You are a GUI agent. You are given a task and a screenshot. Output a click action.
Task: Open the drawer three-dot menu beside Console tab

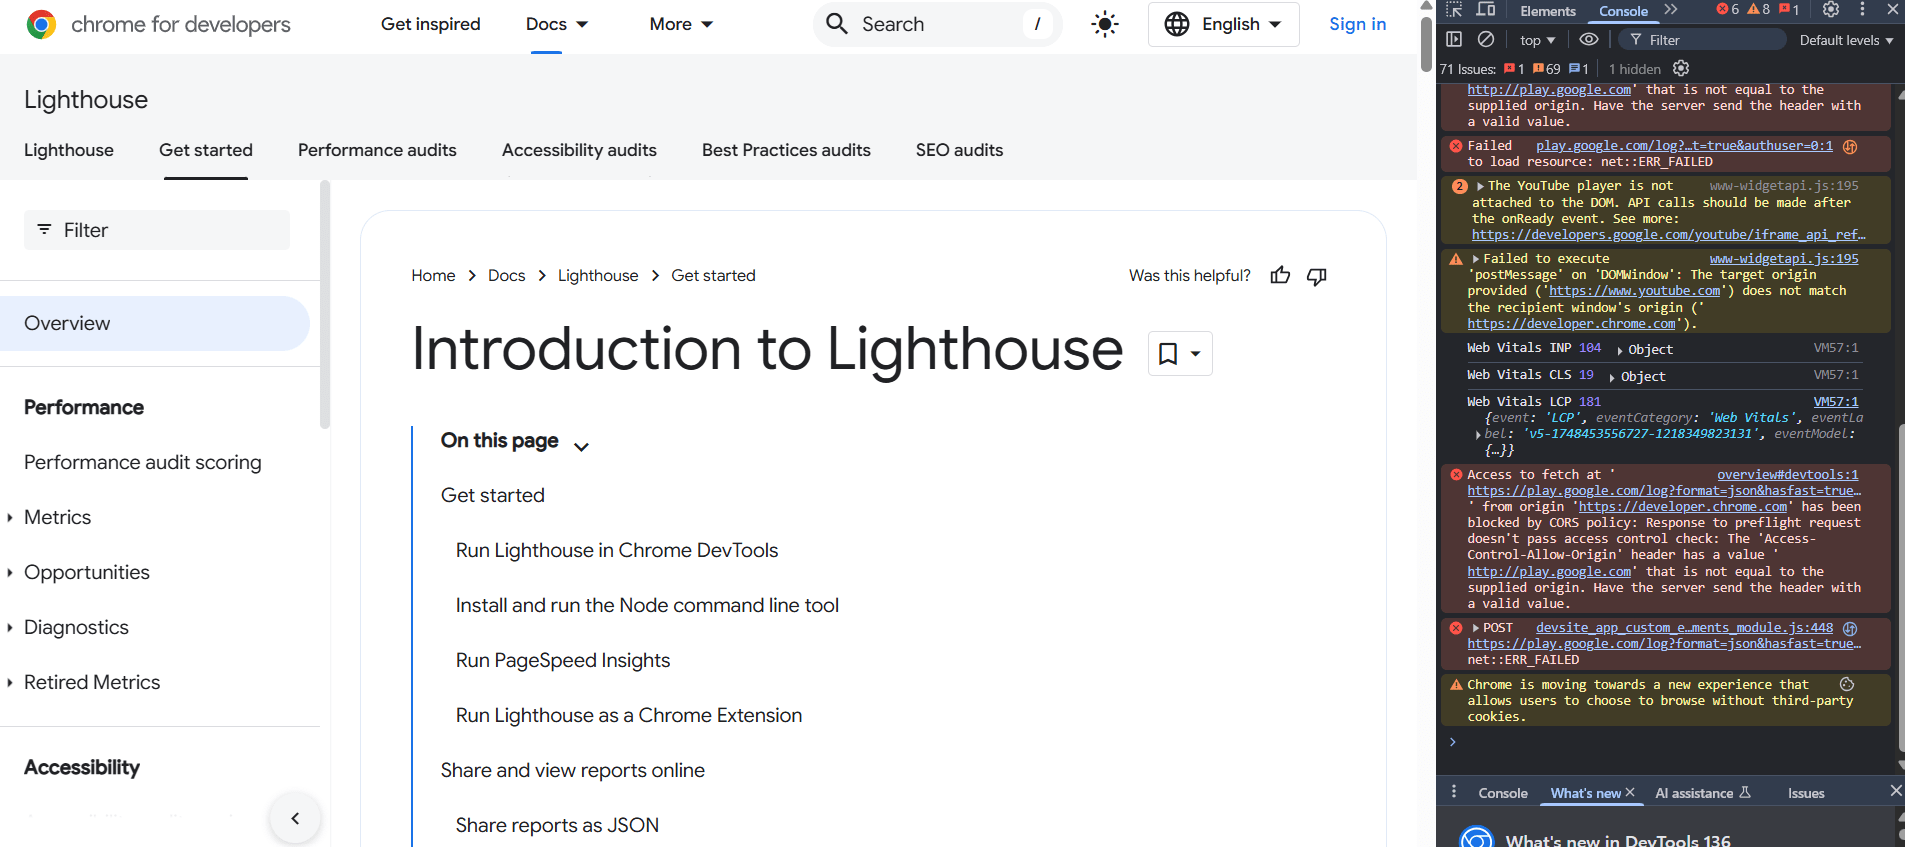pos(1454,792)
